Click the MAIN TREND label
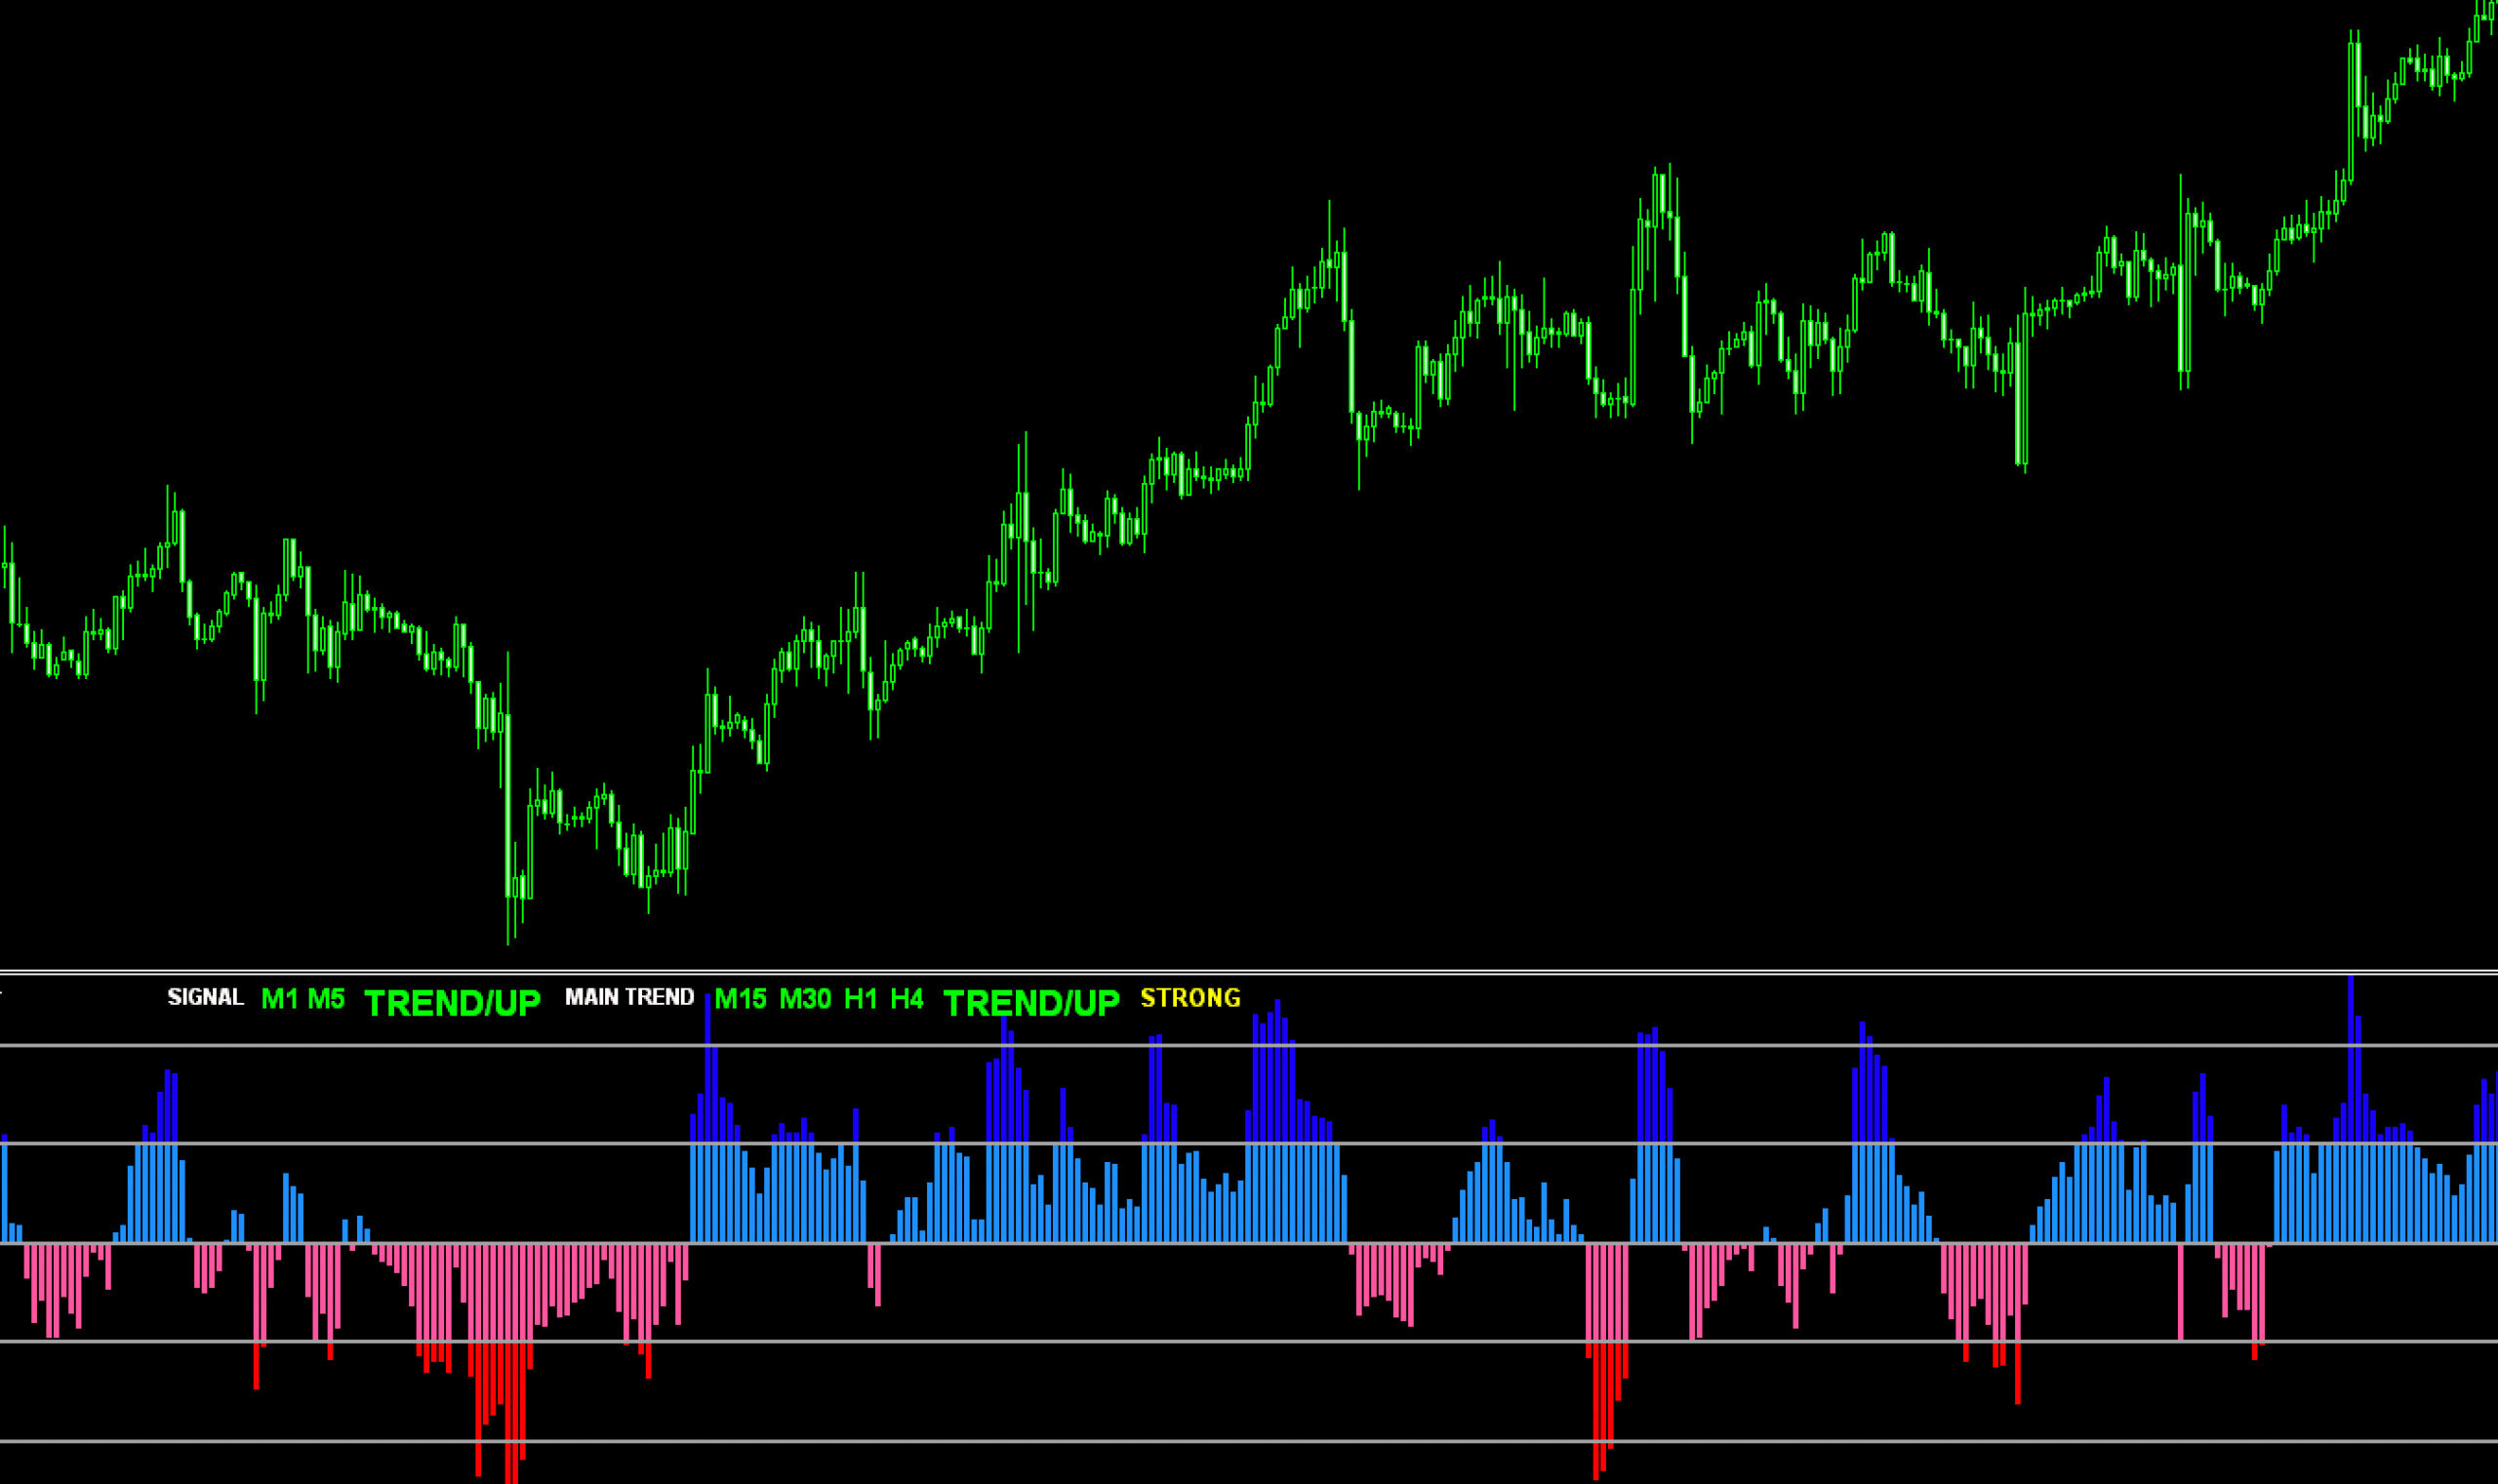The image size is (2498, 1484). (x=629, y=997)
